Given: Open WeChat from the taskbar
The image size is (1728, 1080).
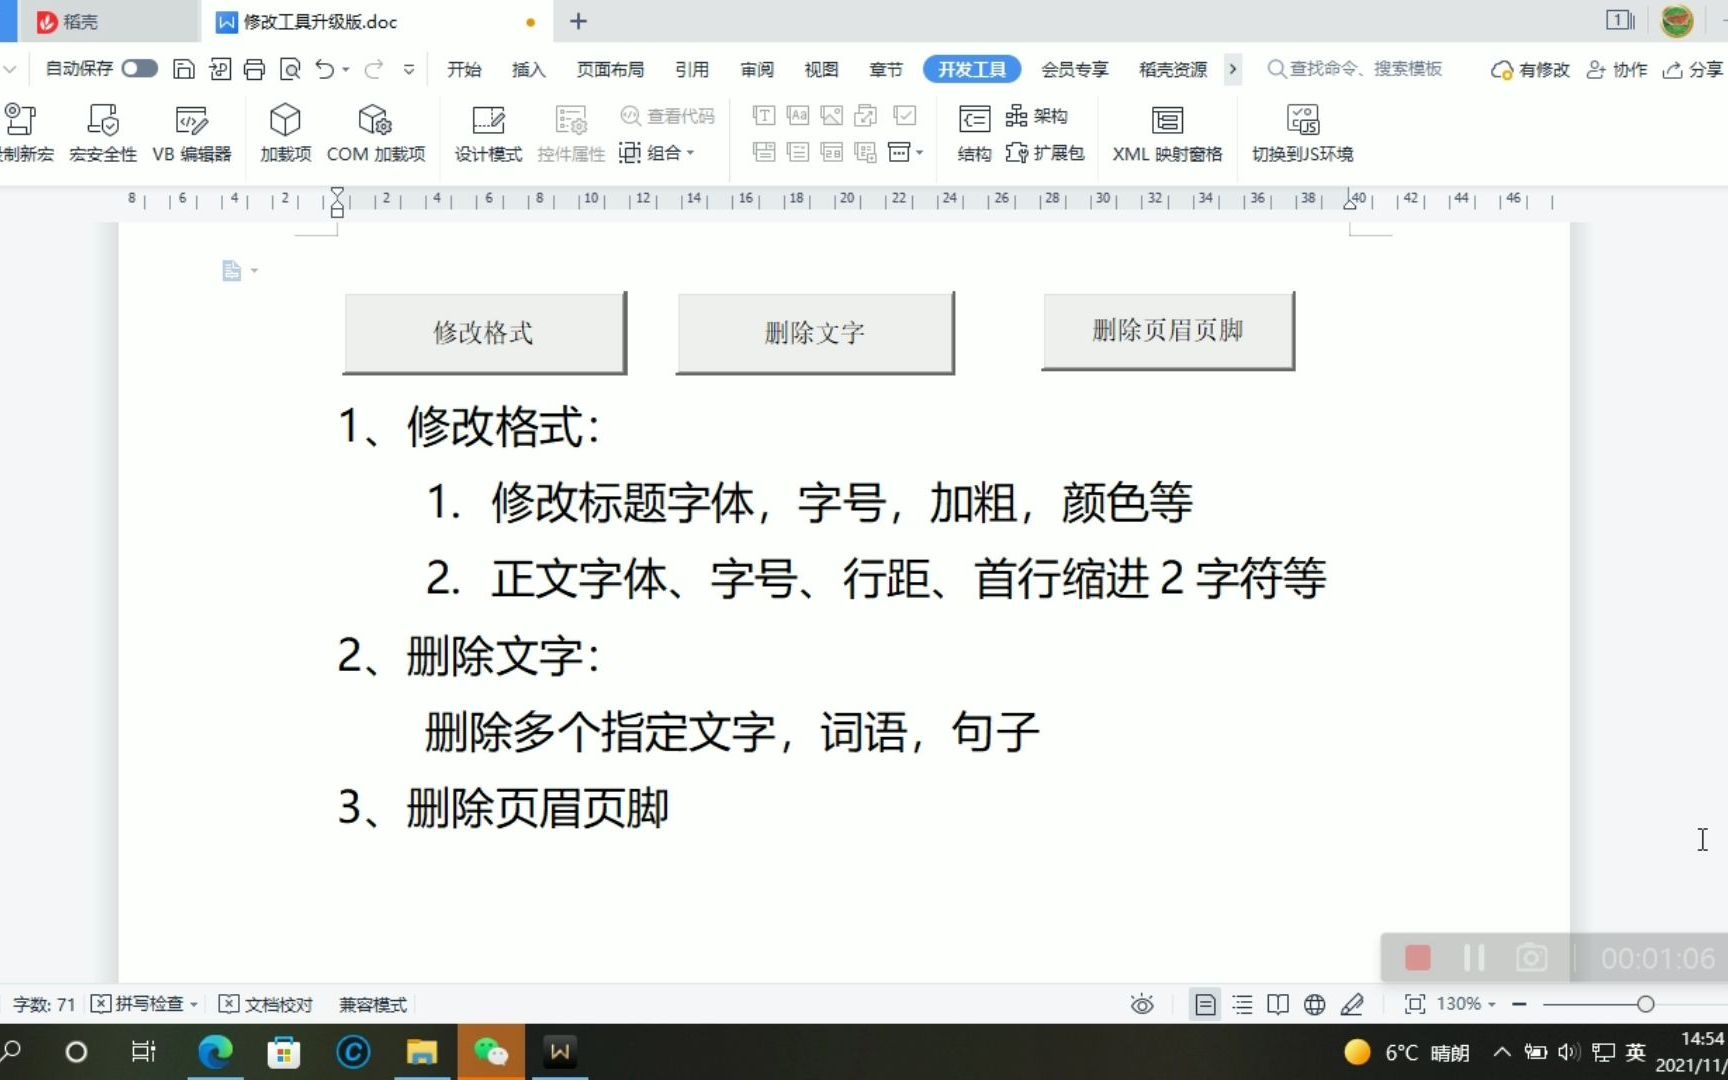Looking at the screenshot, I should tap(490, 1051).
